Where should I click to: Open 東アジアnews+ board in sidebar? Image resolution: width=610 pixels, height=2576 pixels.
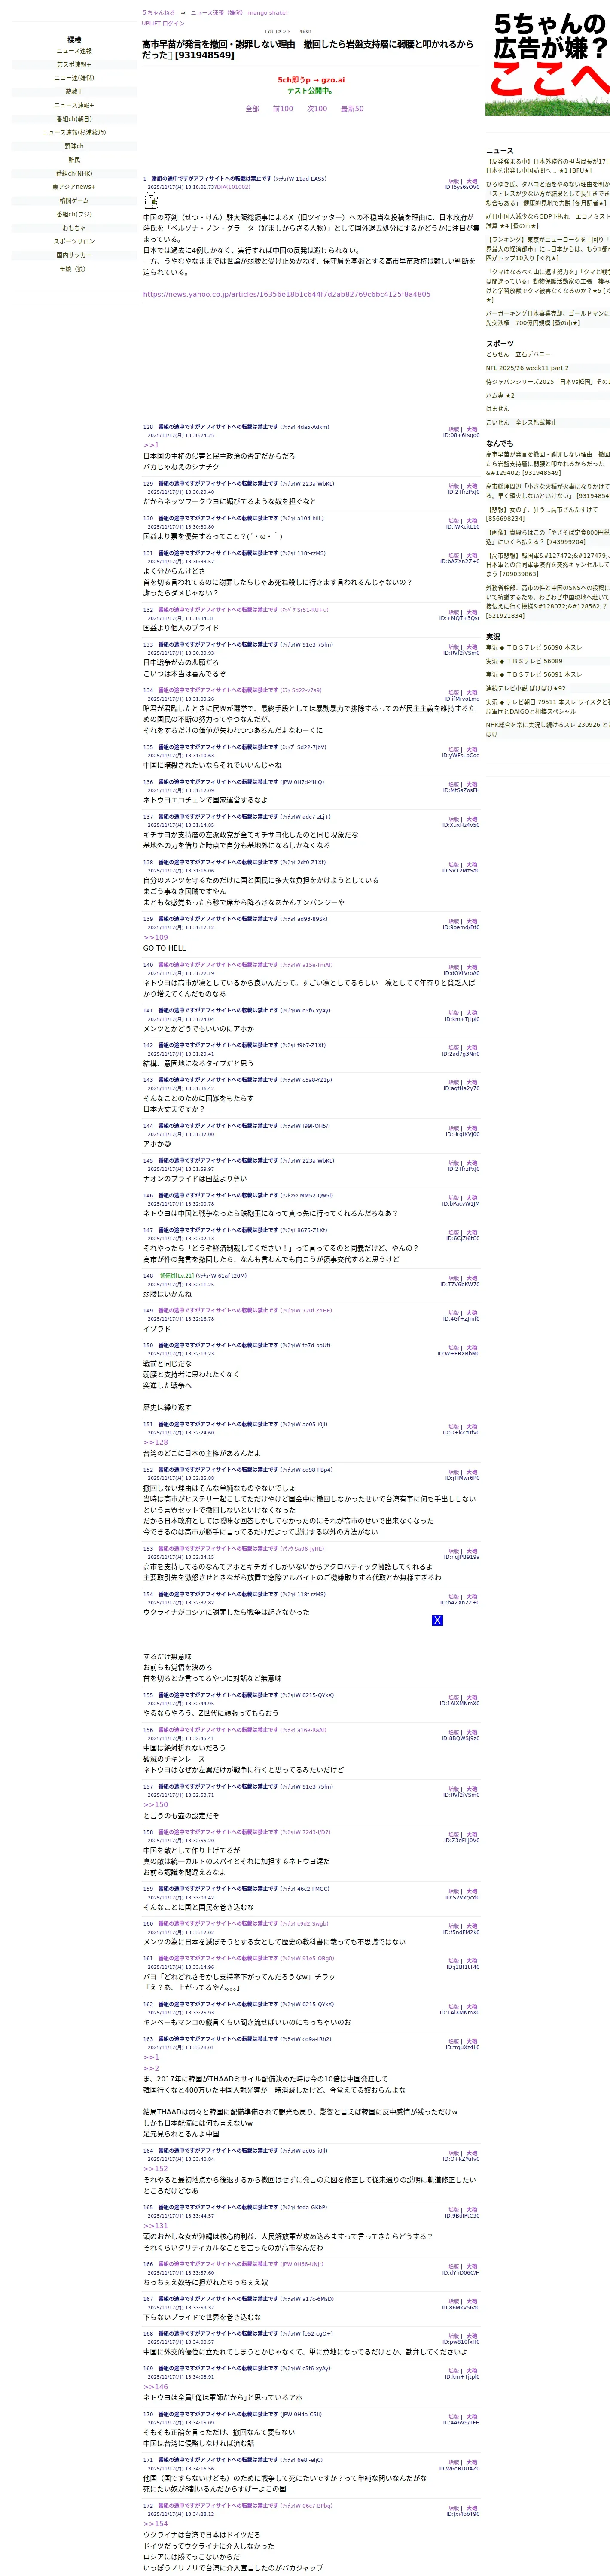pos(74,187)
